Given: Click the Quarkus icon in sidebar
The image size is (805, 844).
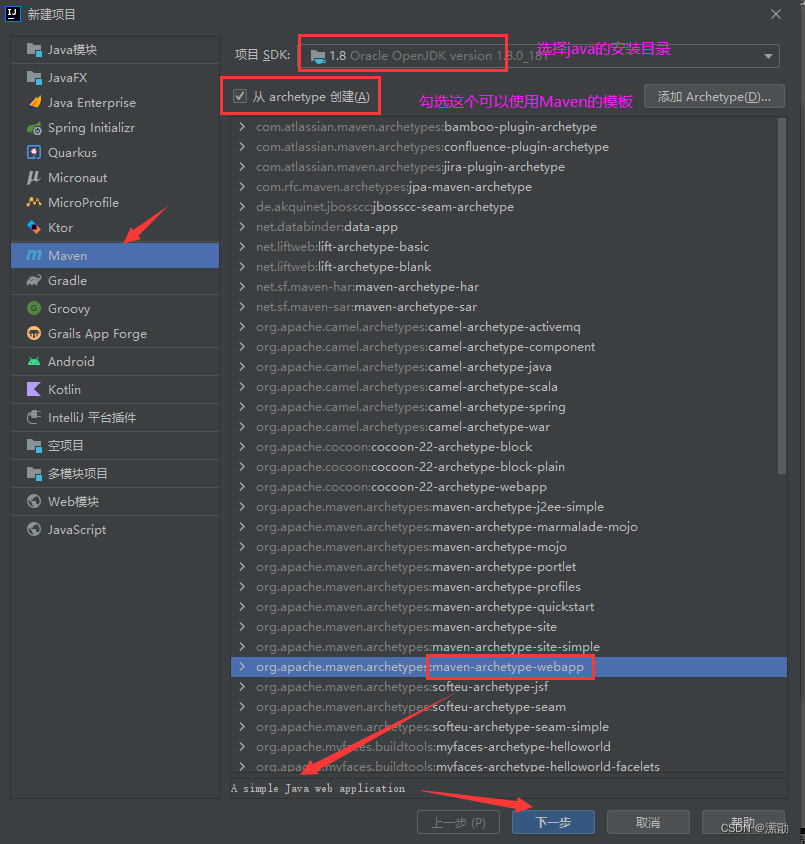Looking at the screenshot, I should coord(34,152).
